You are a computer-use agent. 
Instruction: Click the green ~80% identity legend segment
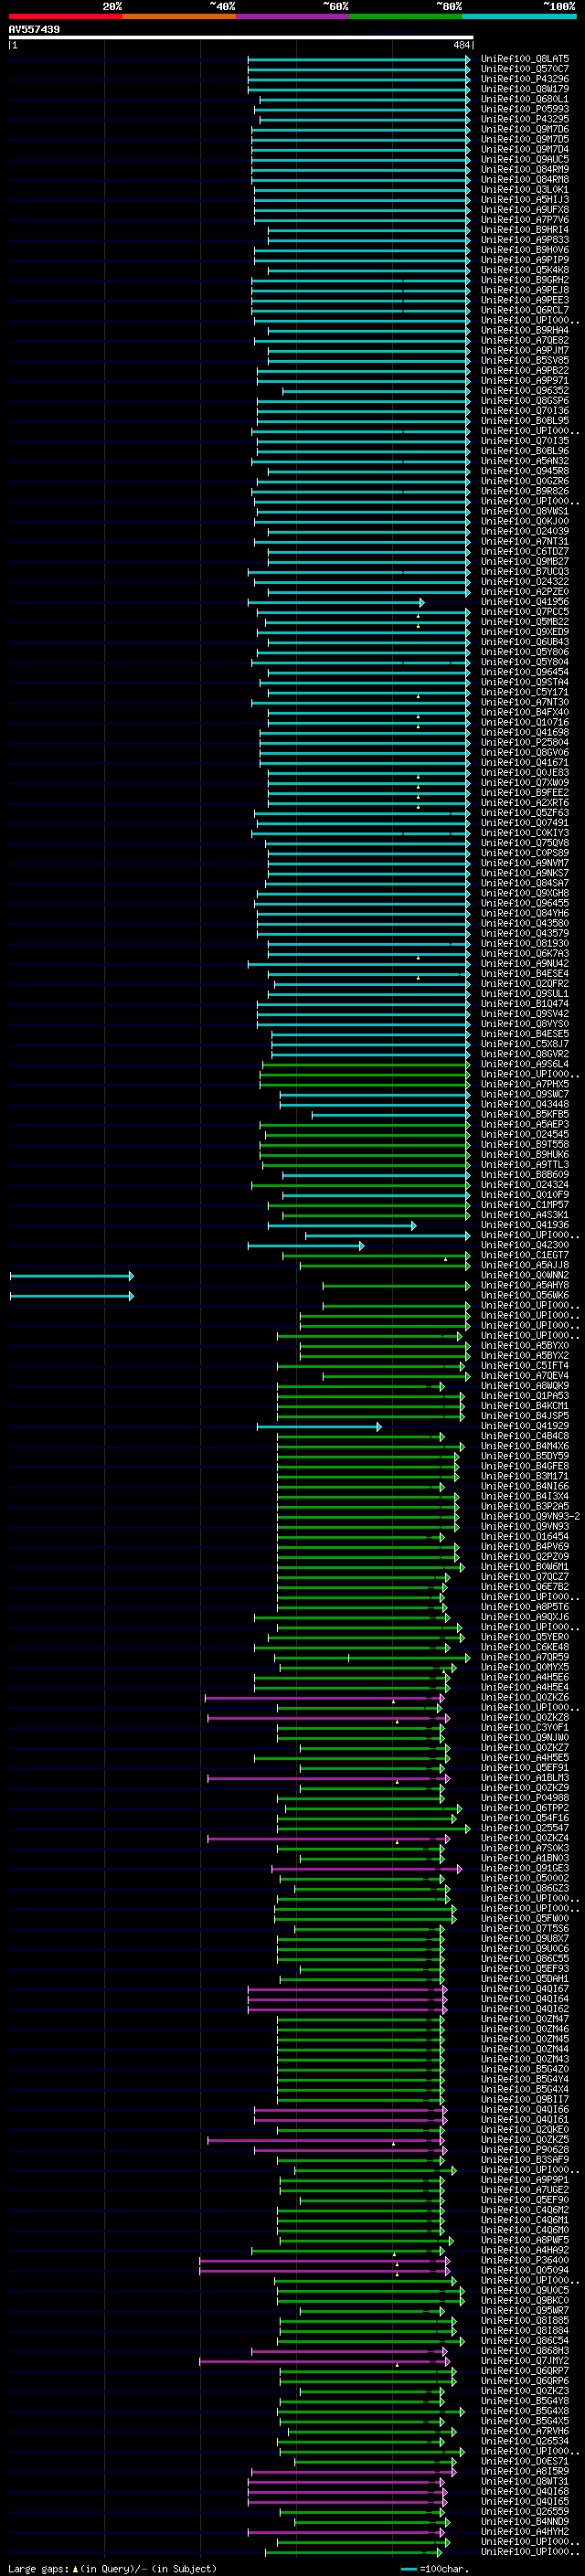pos(406,16)
